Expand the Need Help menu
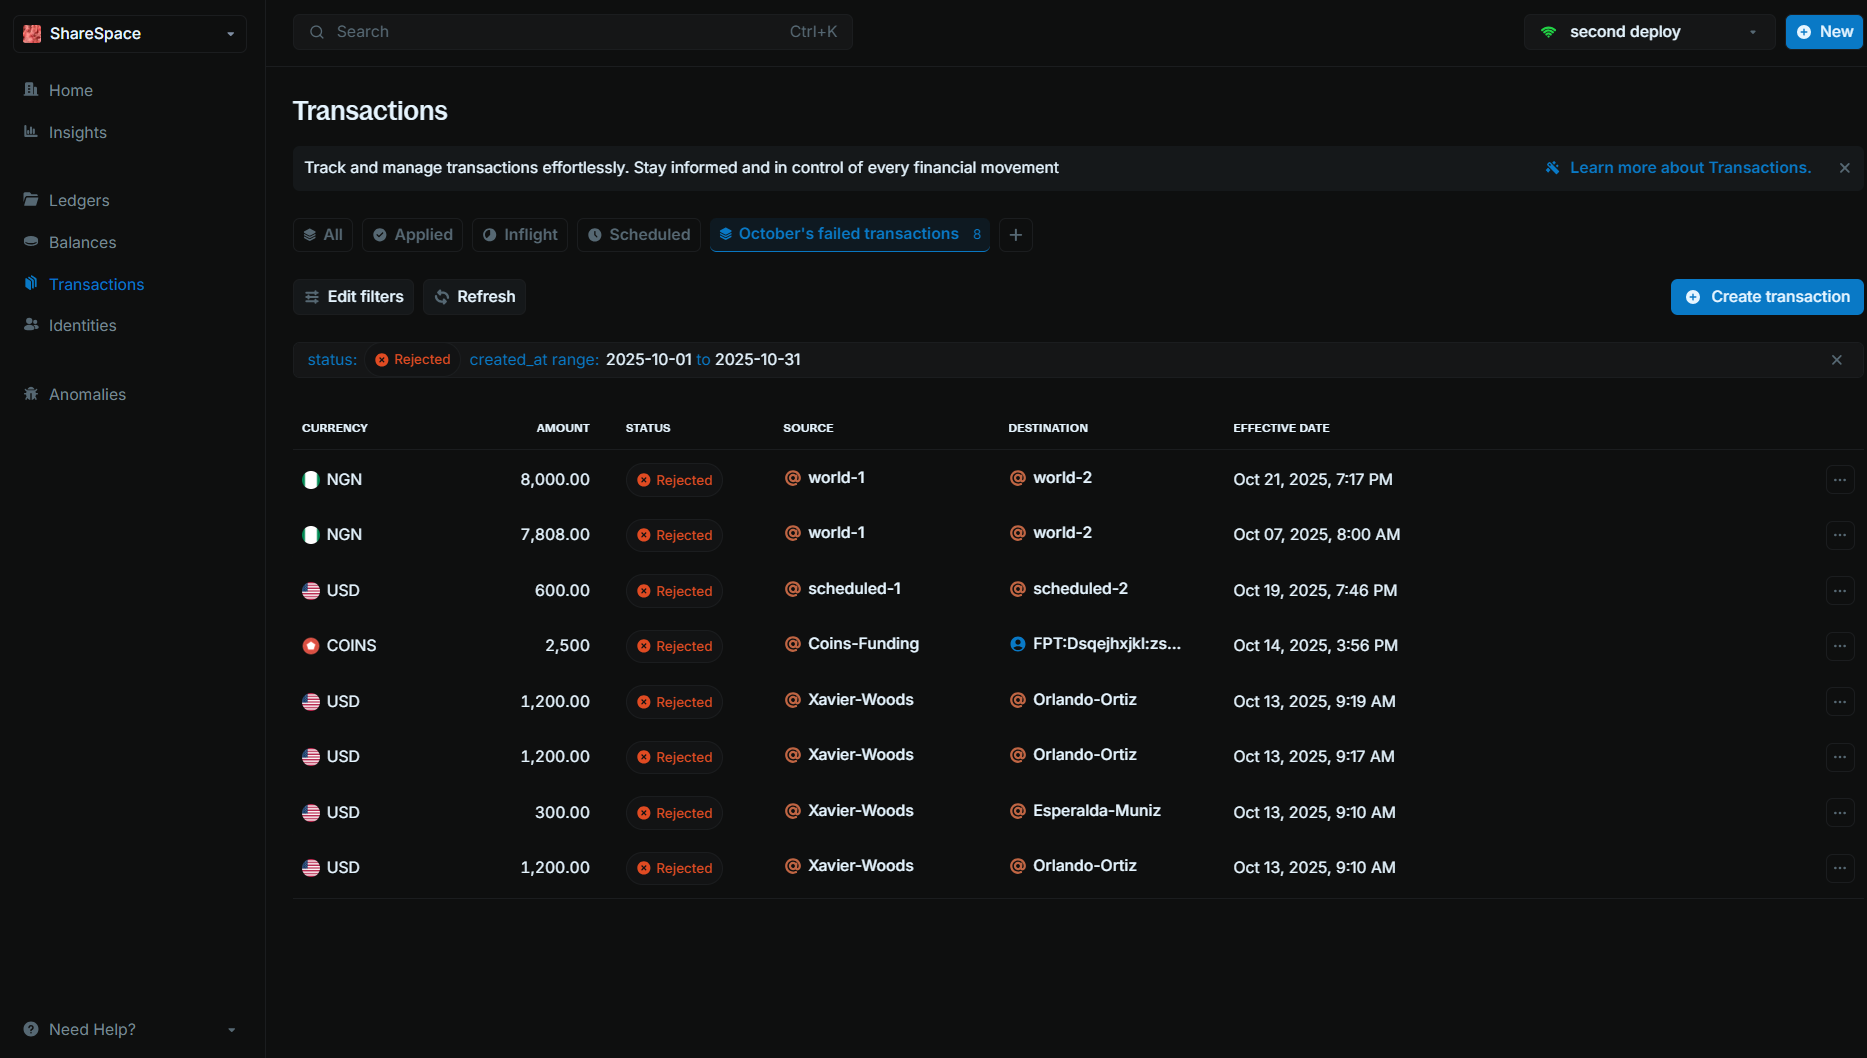This screenshot has width=1867, height=1058. click(130, 1029)
